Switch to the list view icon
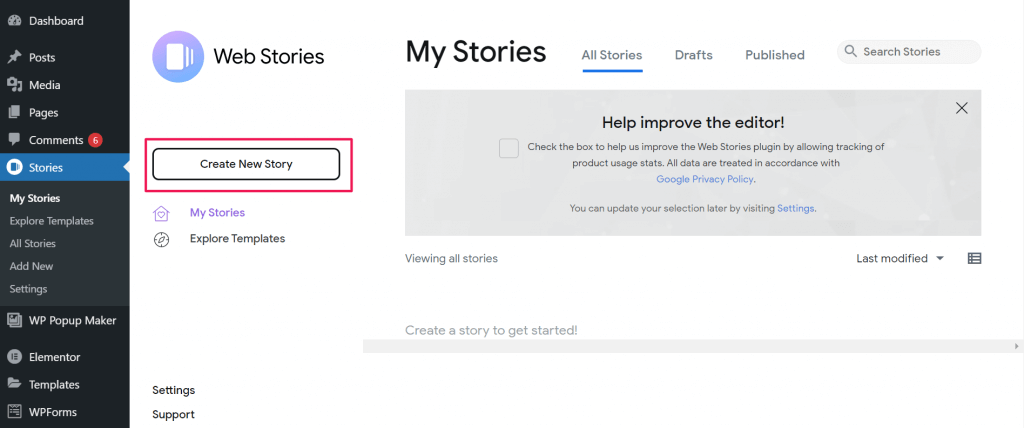This screenshot has width=1024, height=428. pos(974,258)
